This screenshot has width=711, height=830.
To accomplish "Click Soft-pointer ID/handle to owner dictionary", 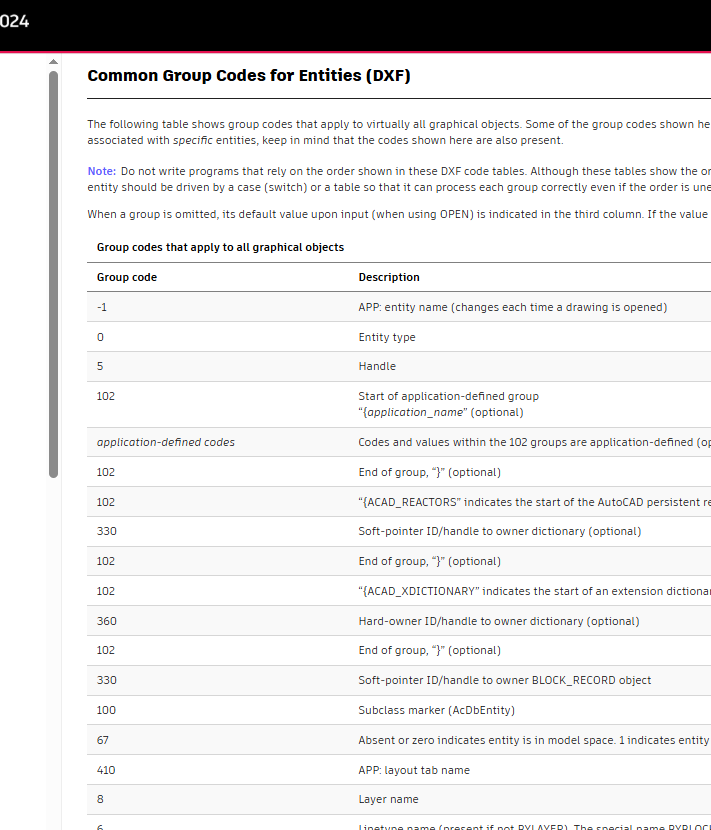I will coord(499,531).
